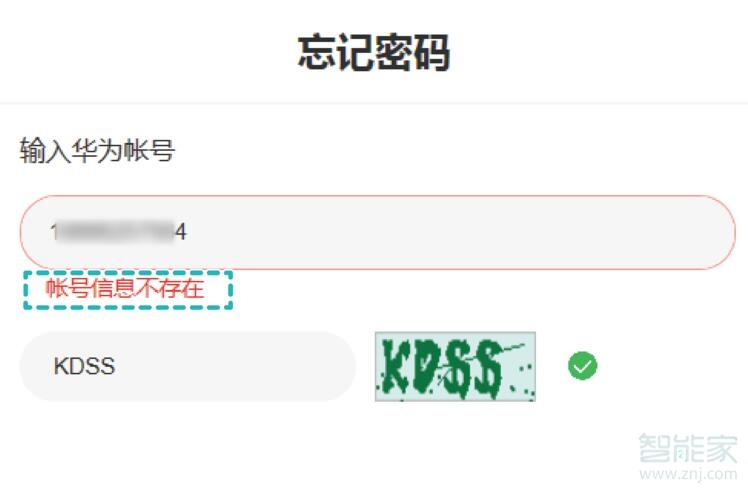Screen dimensions: 748x493
Task: Click the 智 character in the watermark
Action: (654, 448)
